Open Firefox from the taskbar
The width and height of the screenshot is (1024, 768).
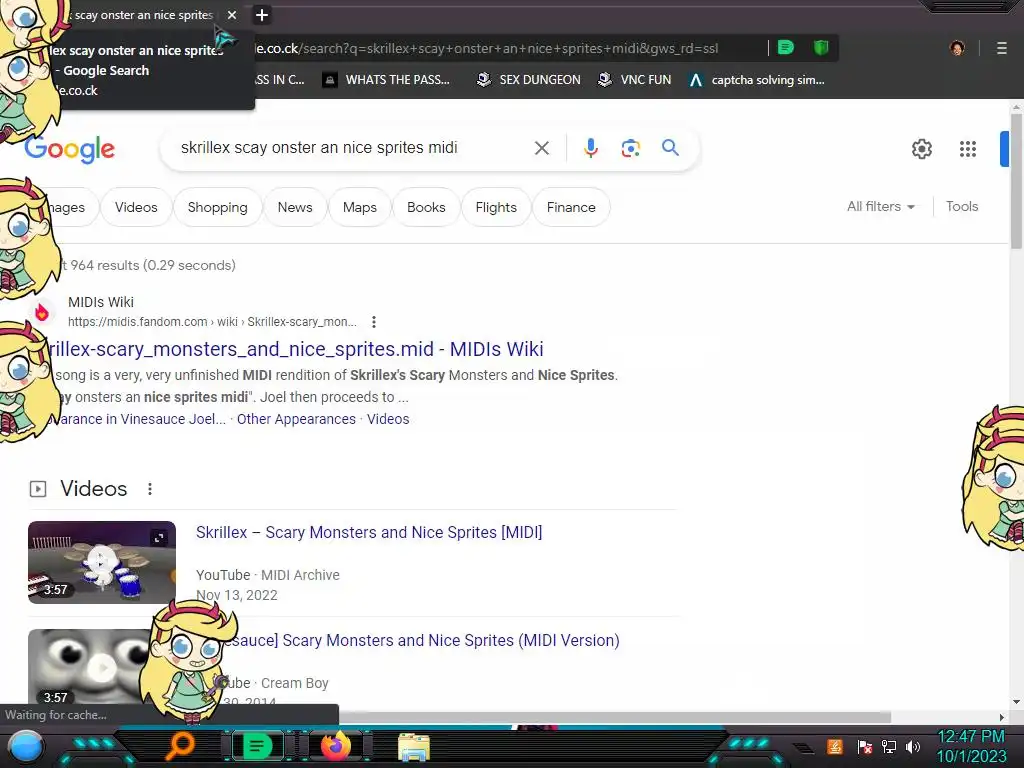(336, 746)
